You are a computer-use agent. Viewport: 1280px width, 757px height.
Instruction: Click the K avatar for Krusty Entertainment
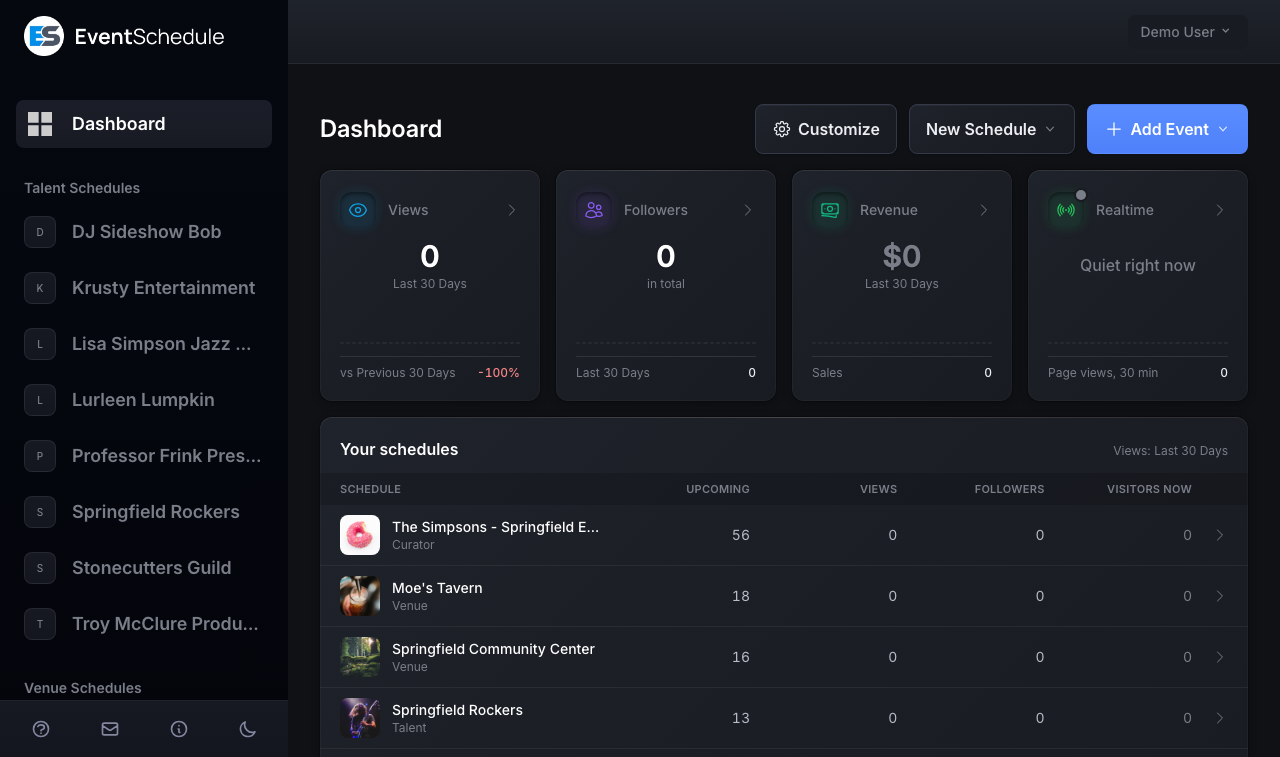coord(40,288)
